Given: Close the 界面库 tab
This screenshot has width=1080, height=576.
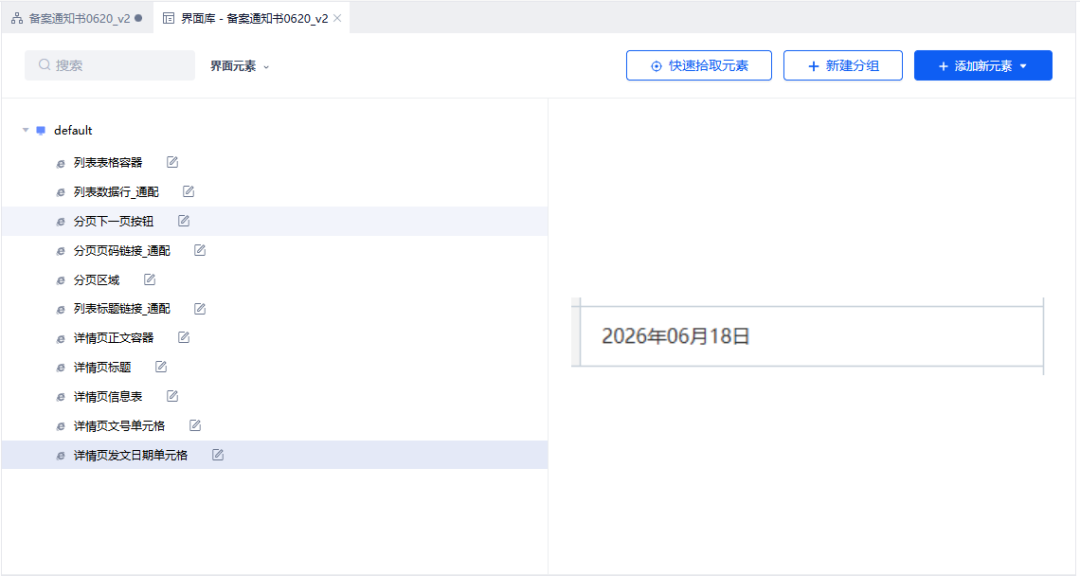Looking at the screenshot, I should pyautogui.click(x=338, y=19).
